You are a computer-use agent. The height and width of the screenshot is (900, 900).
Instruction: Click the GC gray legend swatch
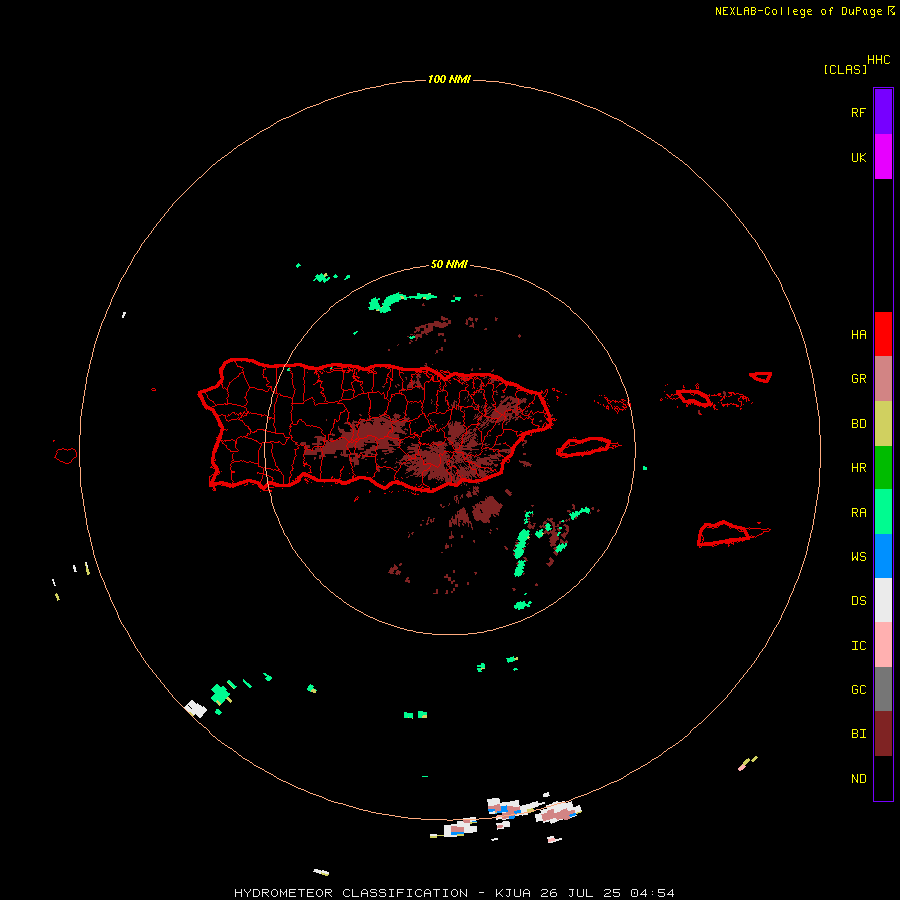[883, 689]
